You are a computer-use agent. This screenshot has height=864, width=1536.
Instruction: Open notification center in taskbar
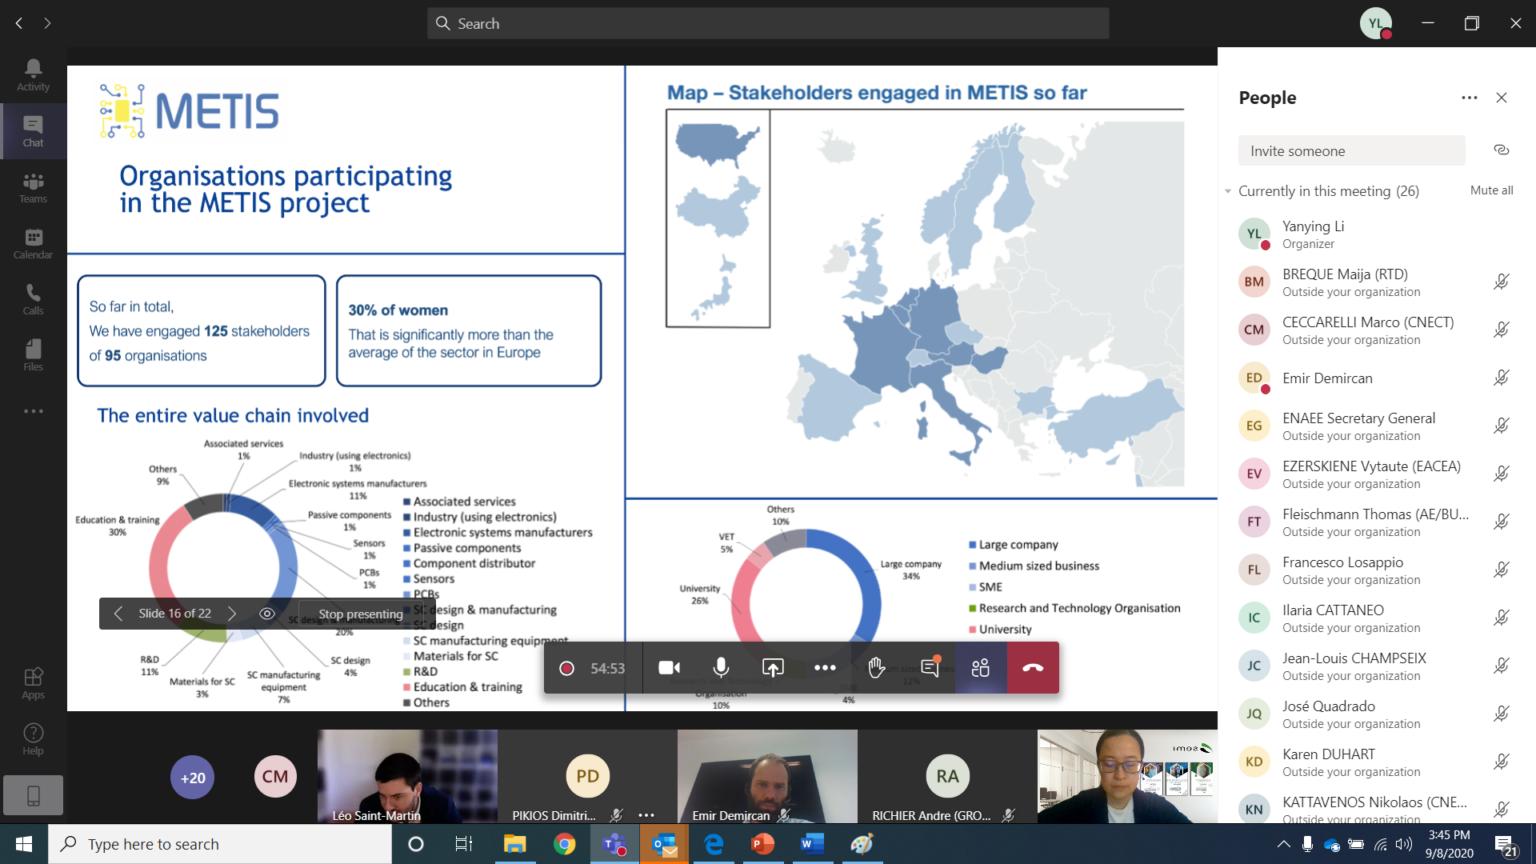1507,845
